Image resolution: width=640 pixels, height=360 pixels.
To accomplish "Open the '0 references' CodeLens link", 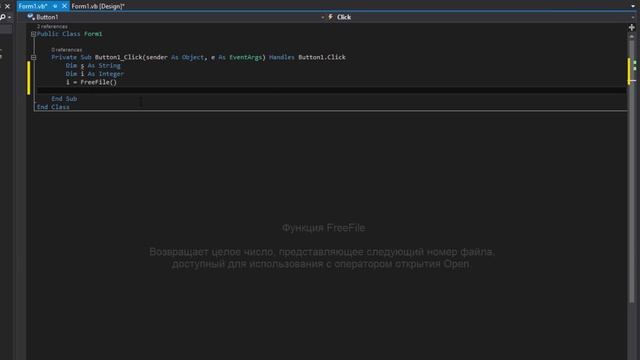I will pyautogui.click(x=67, y=50).
